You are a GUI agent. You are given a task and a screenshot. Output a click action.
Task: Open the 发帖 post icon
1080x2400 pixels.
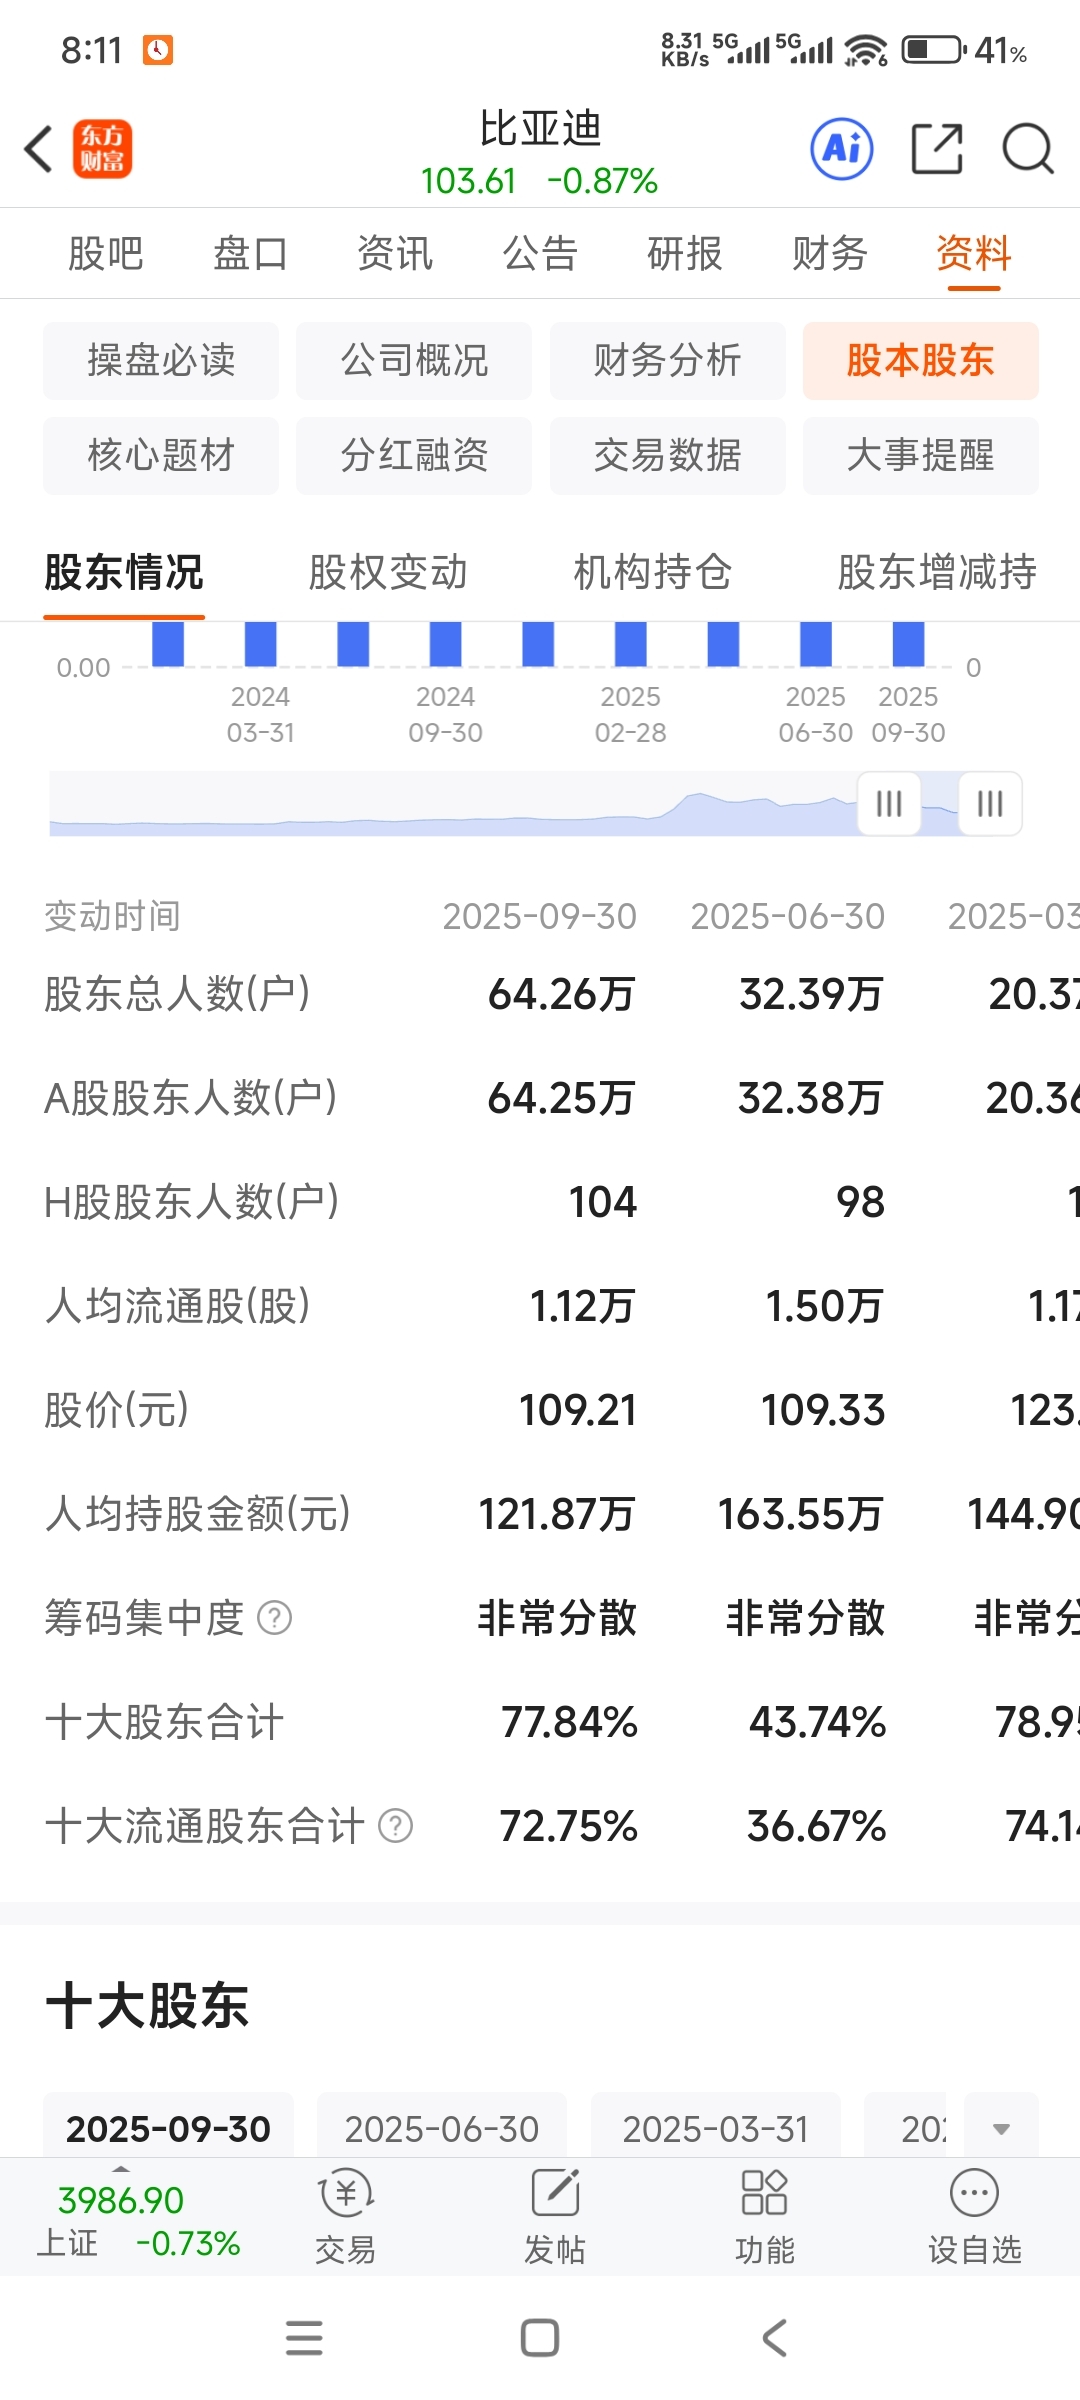555,2217
